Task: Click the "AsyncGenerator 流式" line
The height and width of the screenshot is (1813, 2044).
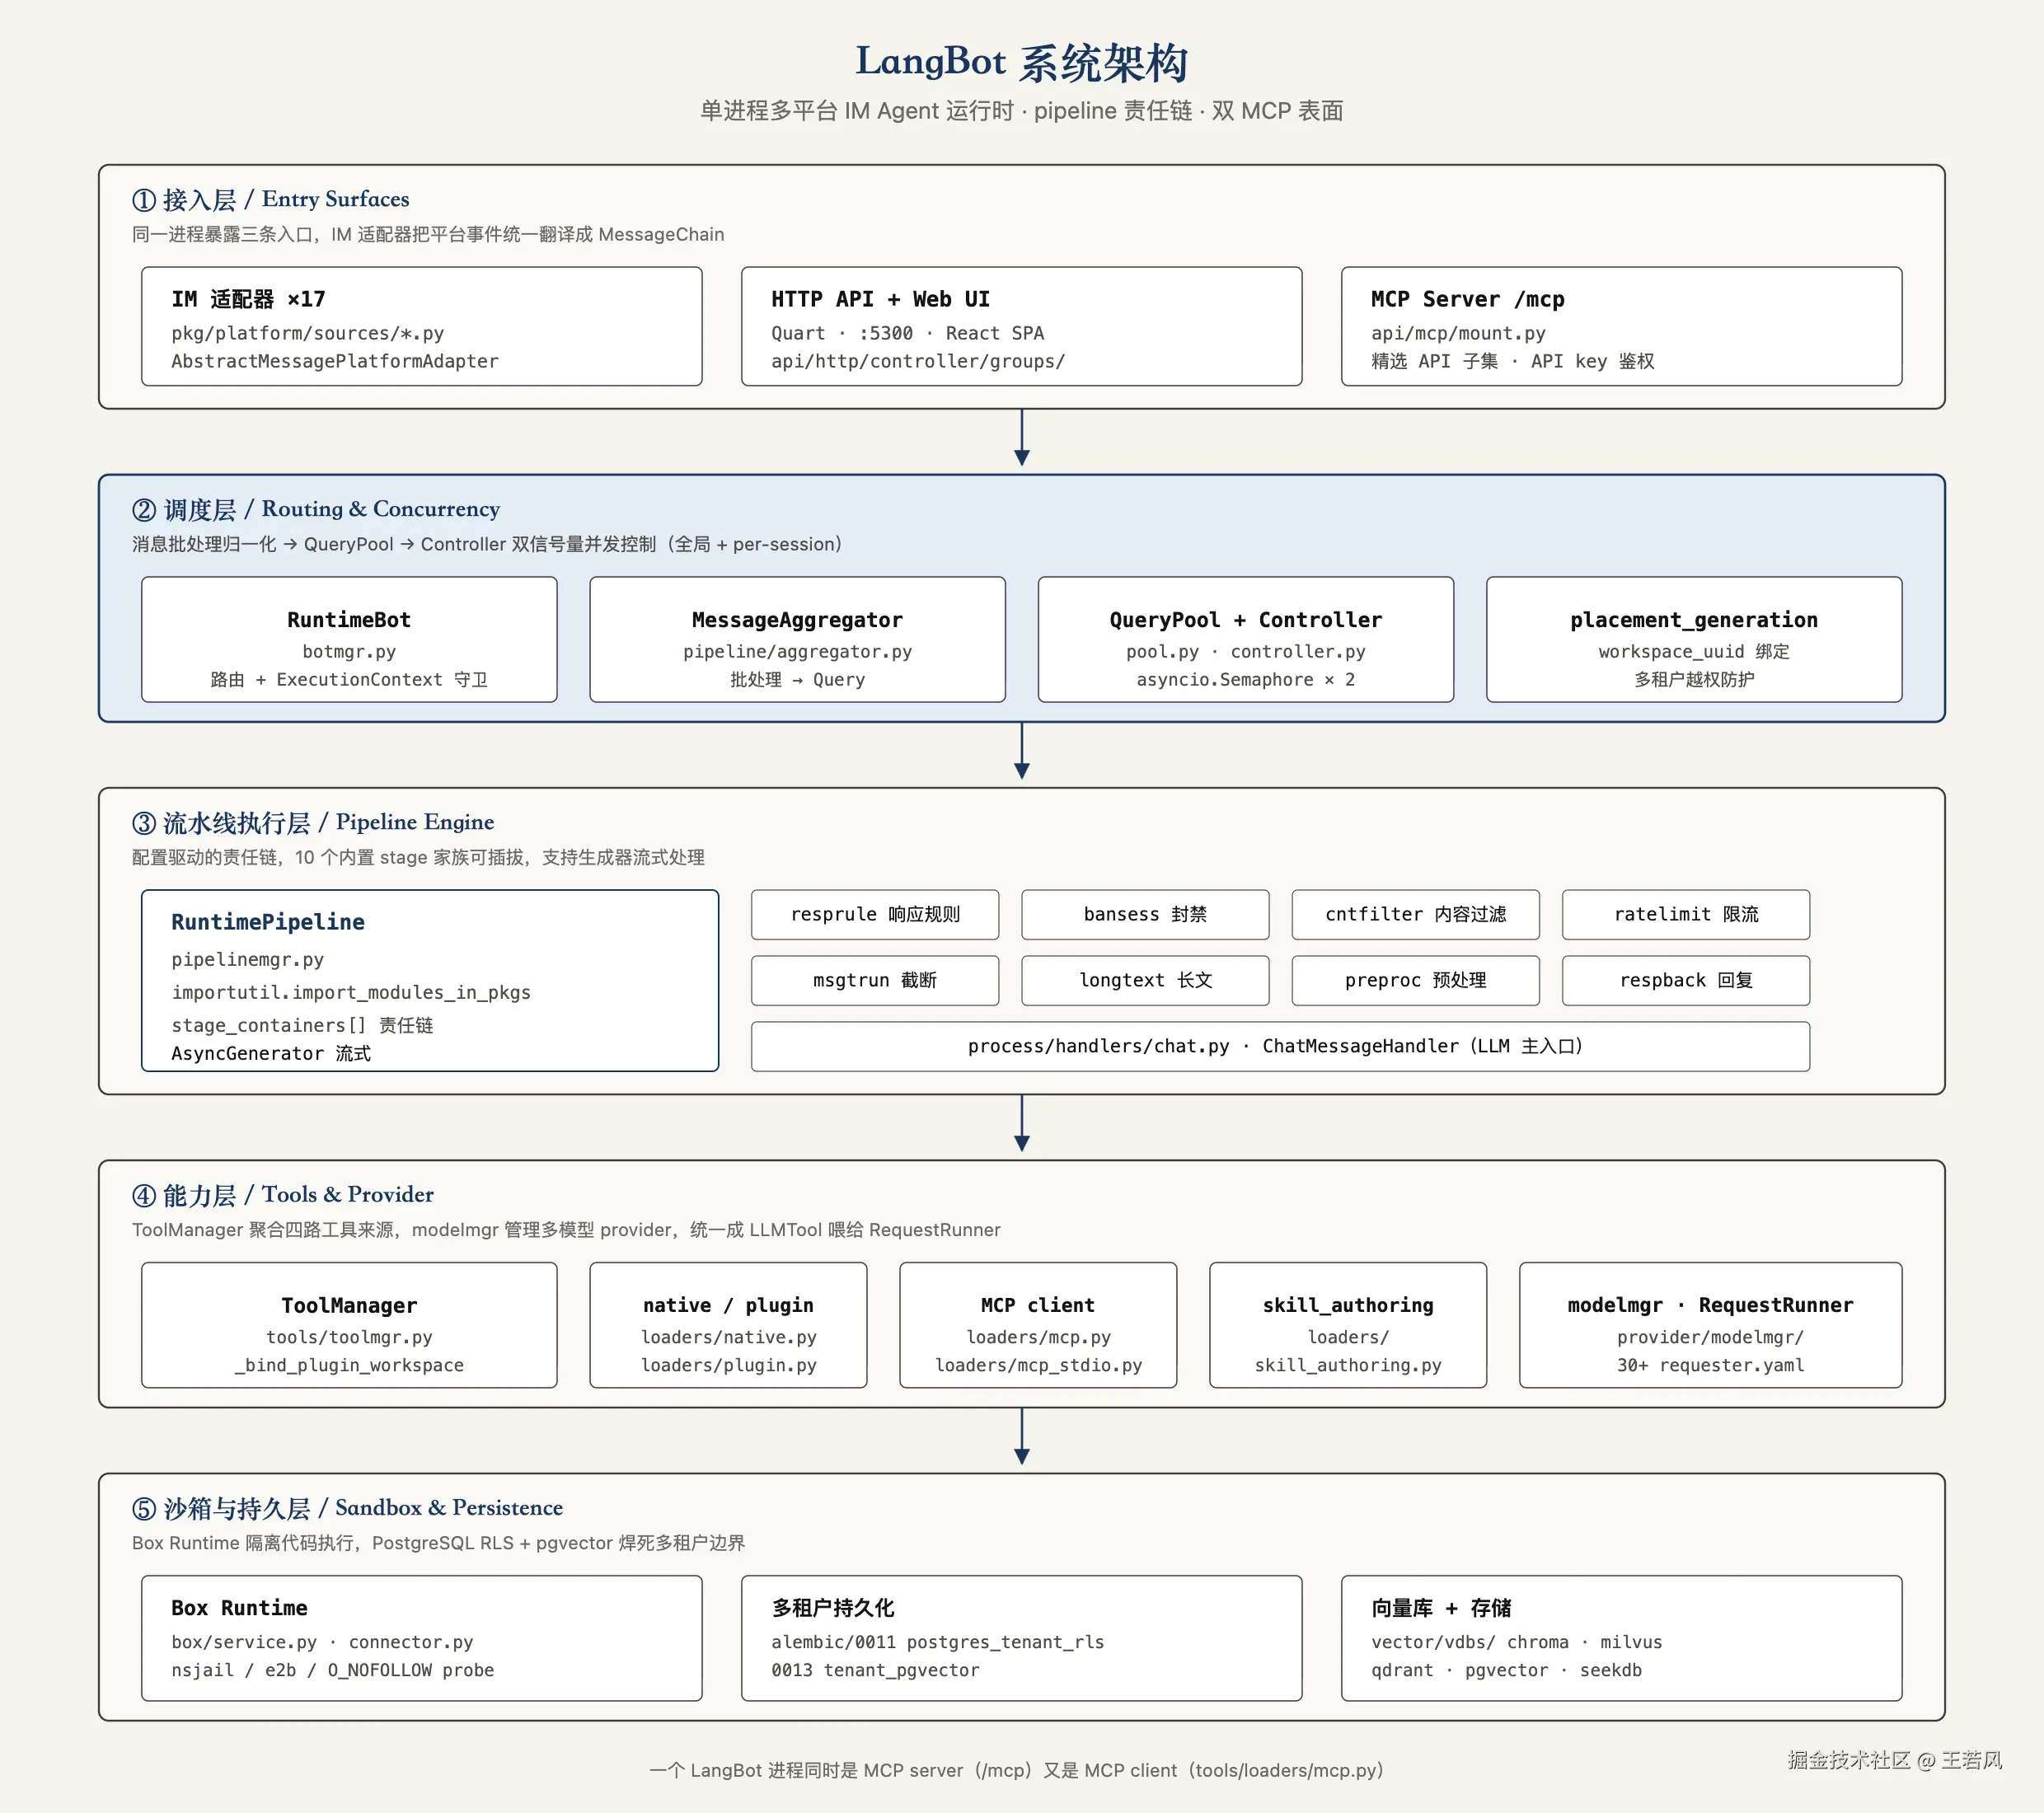Action: [x=271, y=1053]
